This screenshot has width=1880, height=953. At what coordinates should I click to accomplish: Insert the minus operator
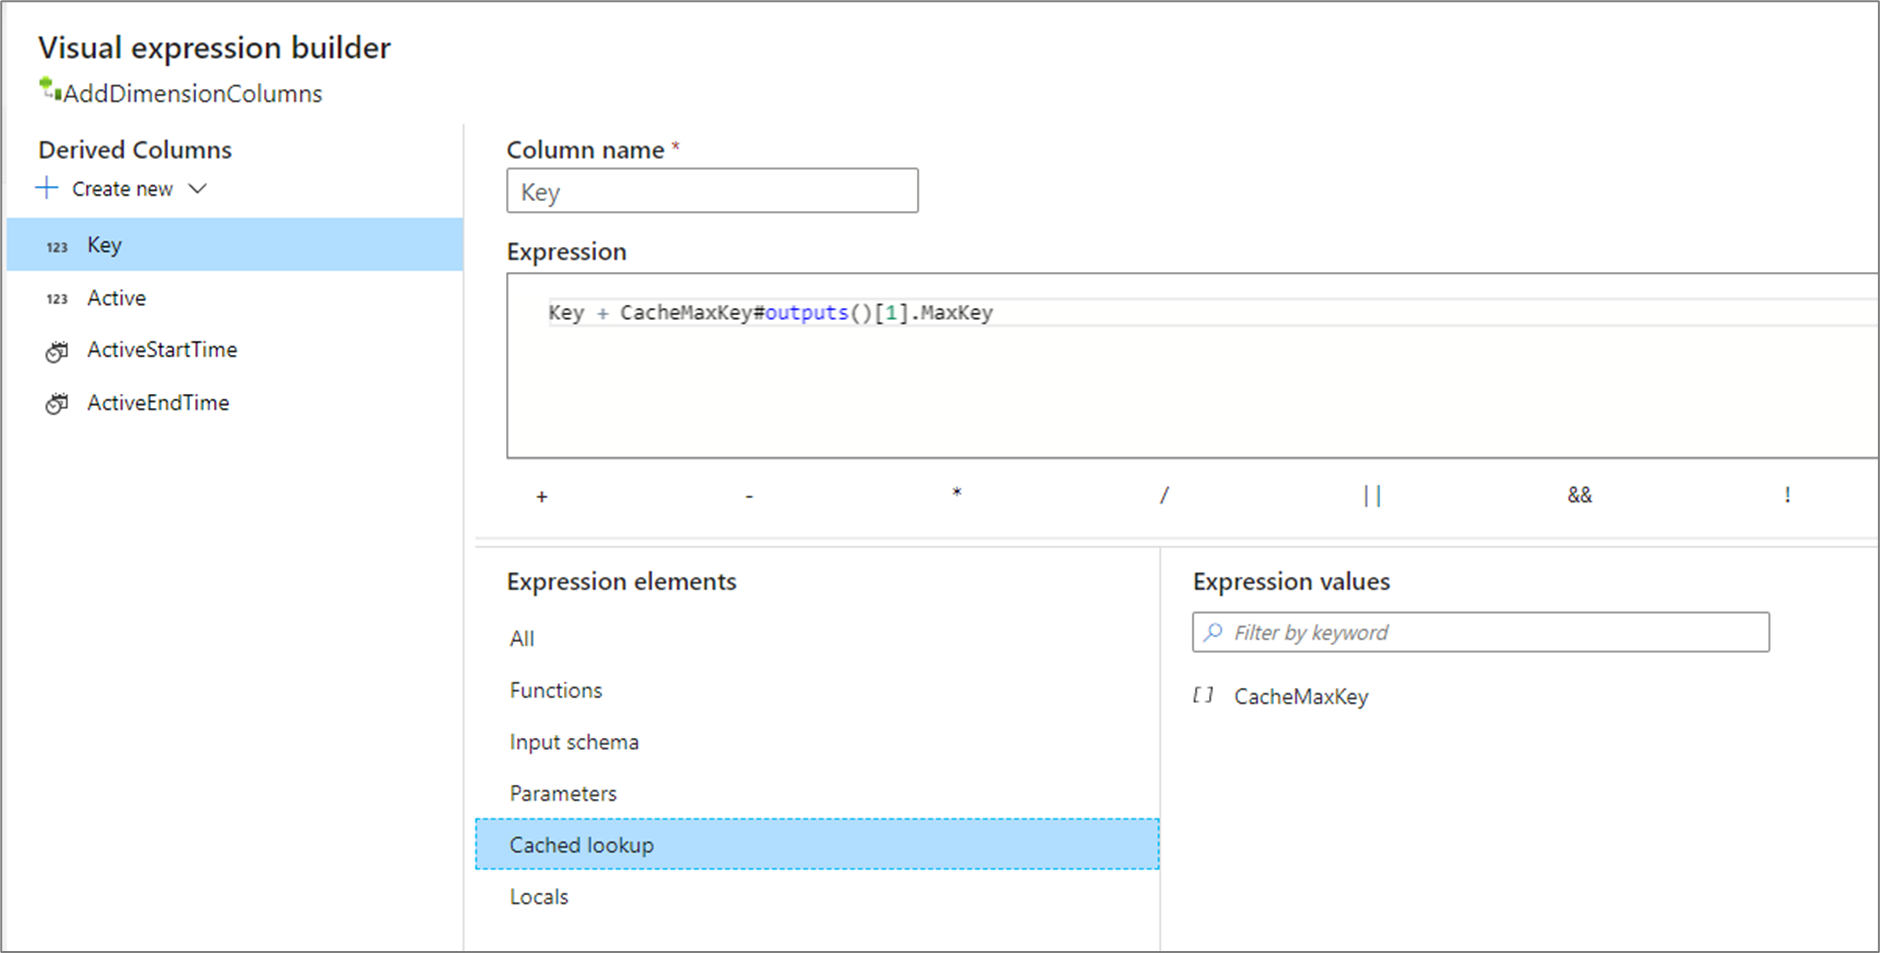tap(749, 496)
